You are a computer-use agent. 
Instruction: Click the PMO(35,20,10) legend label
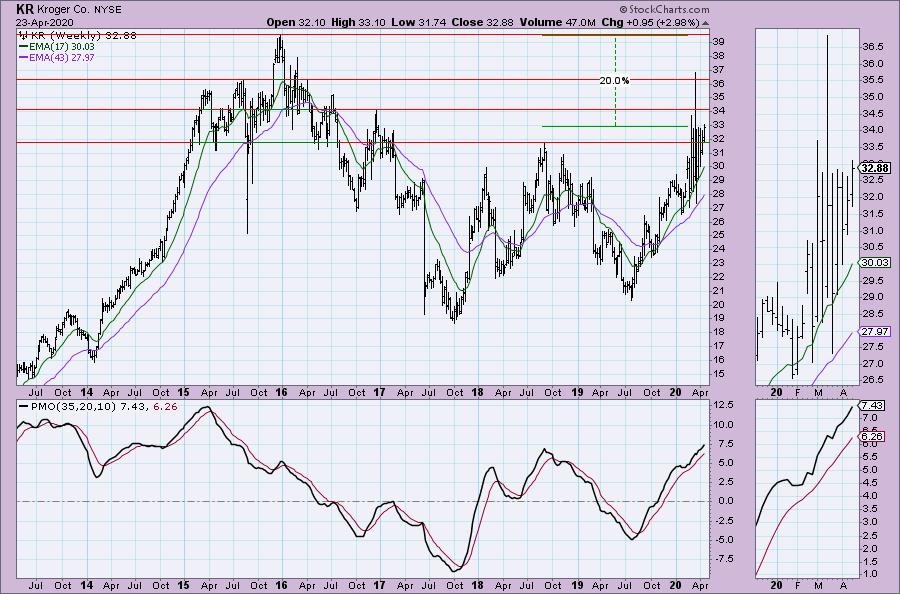click(x=75, y=406)
